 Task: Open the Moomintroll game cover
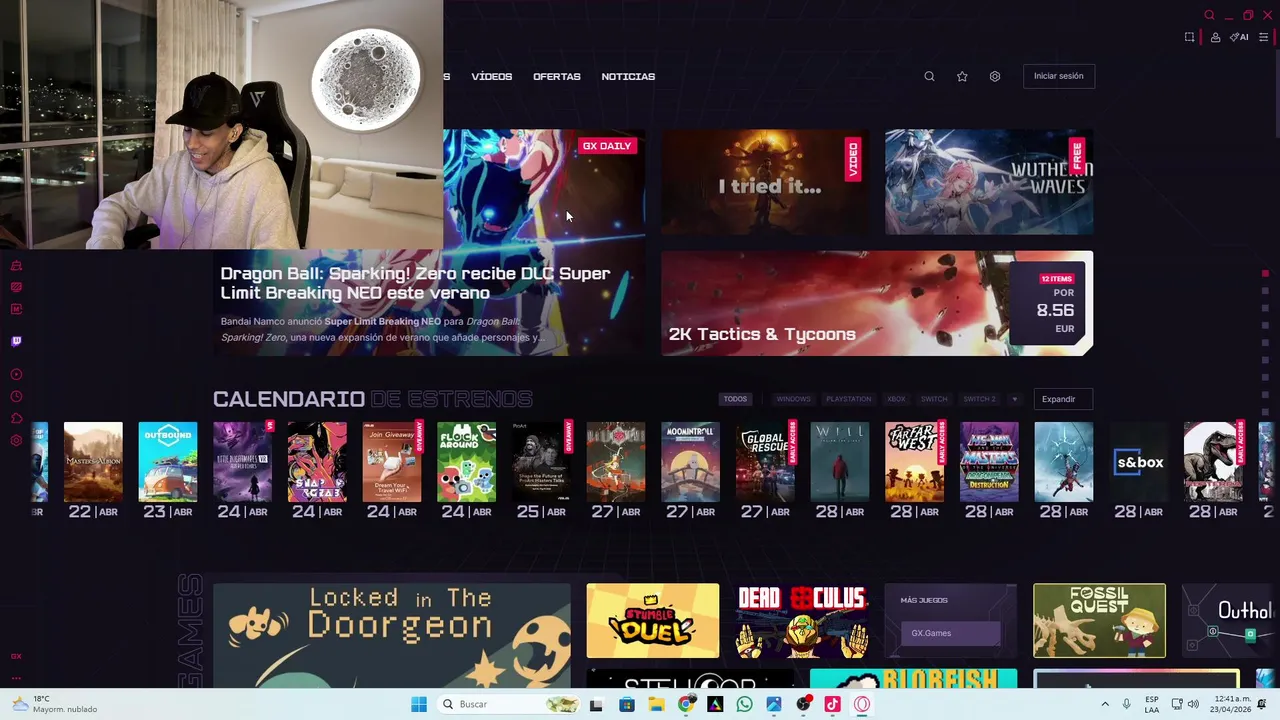pos(690,462)
